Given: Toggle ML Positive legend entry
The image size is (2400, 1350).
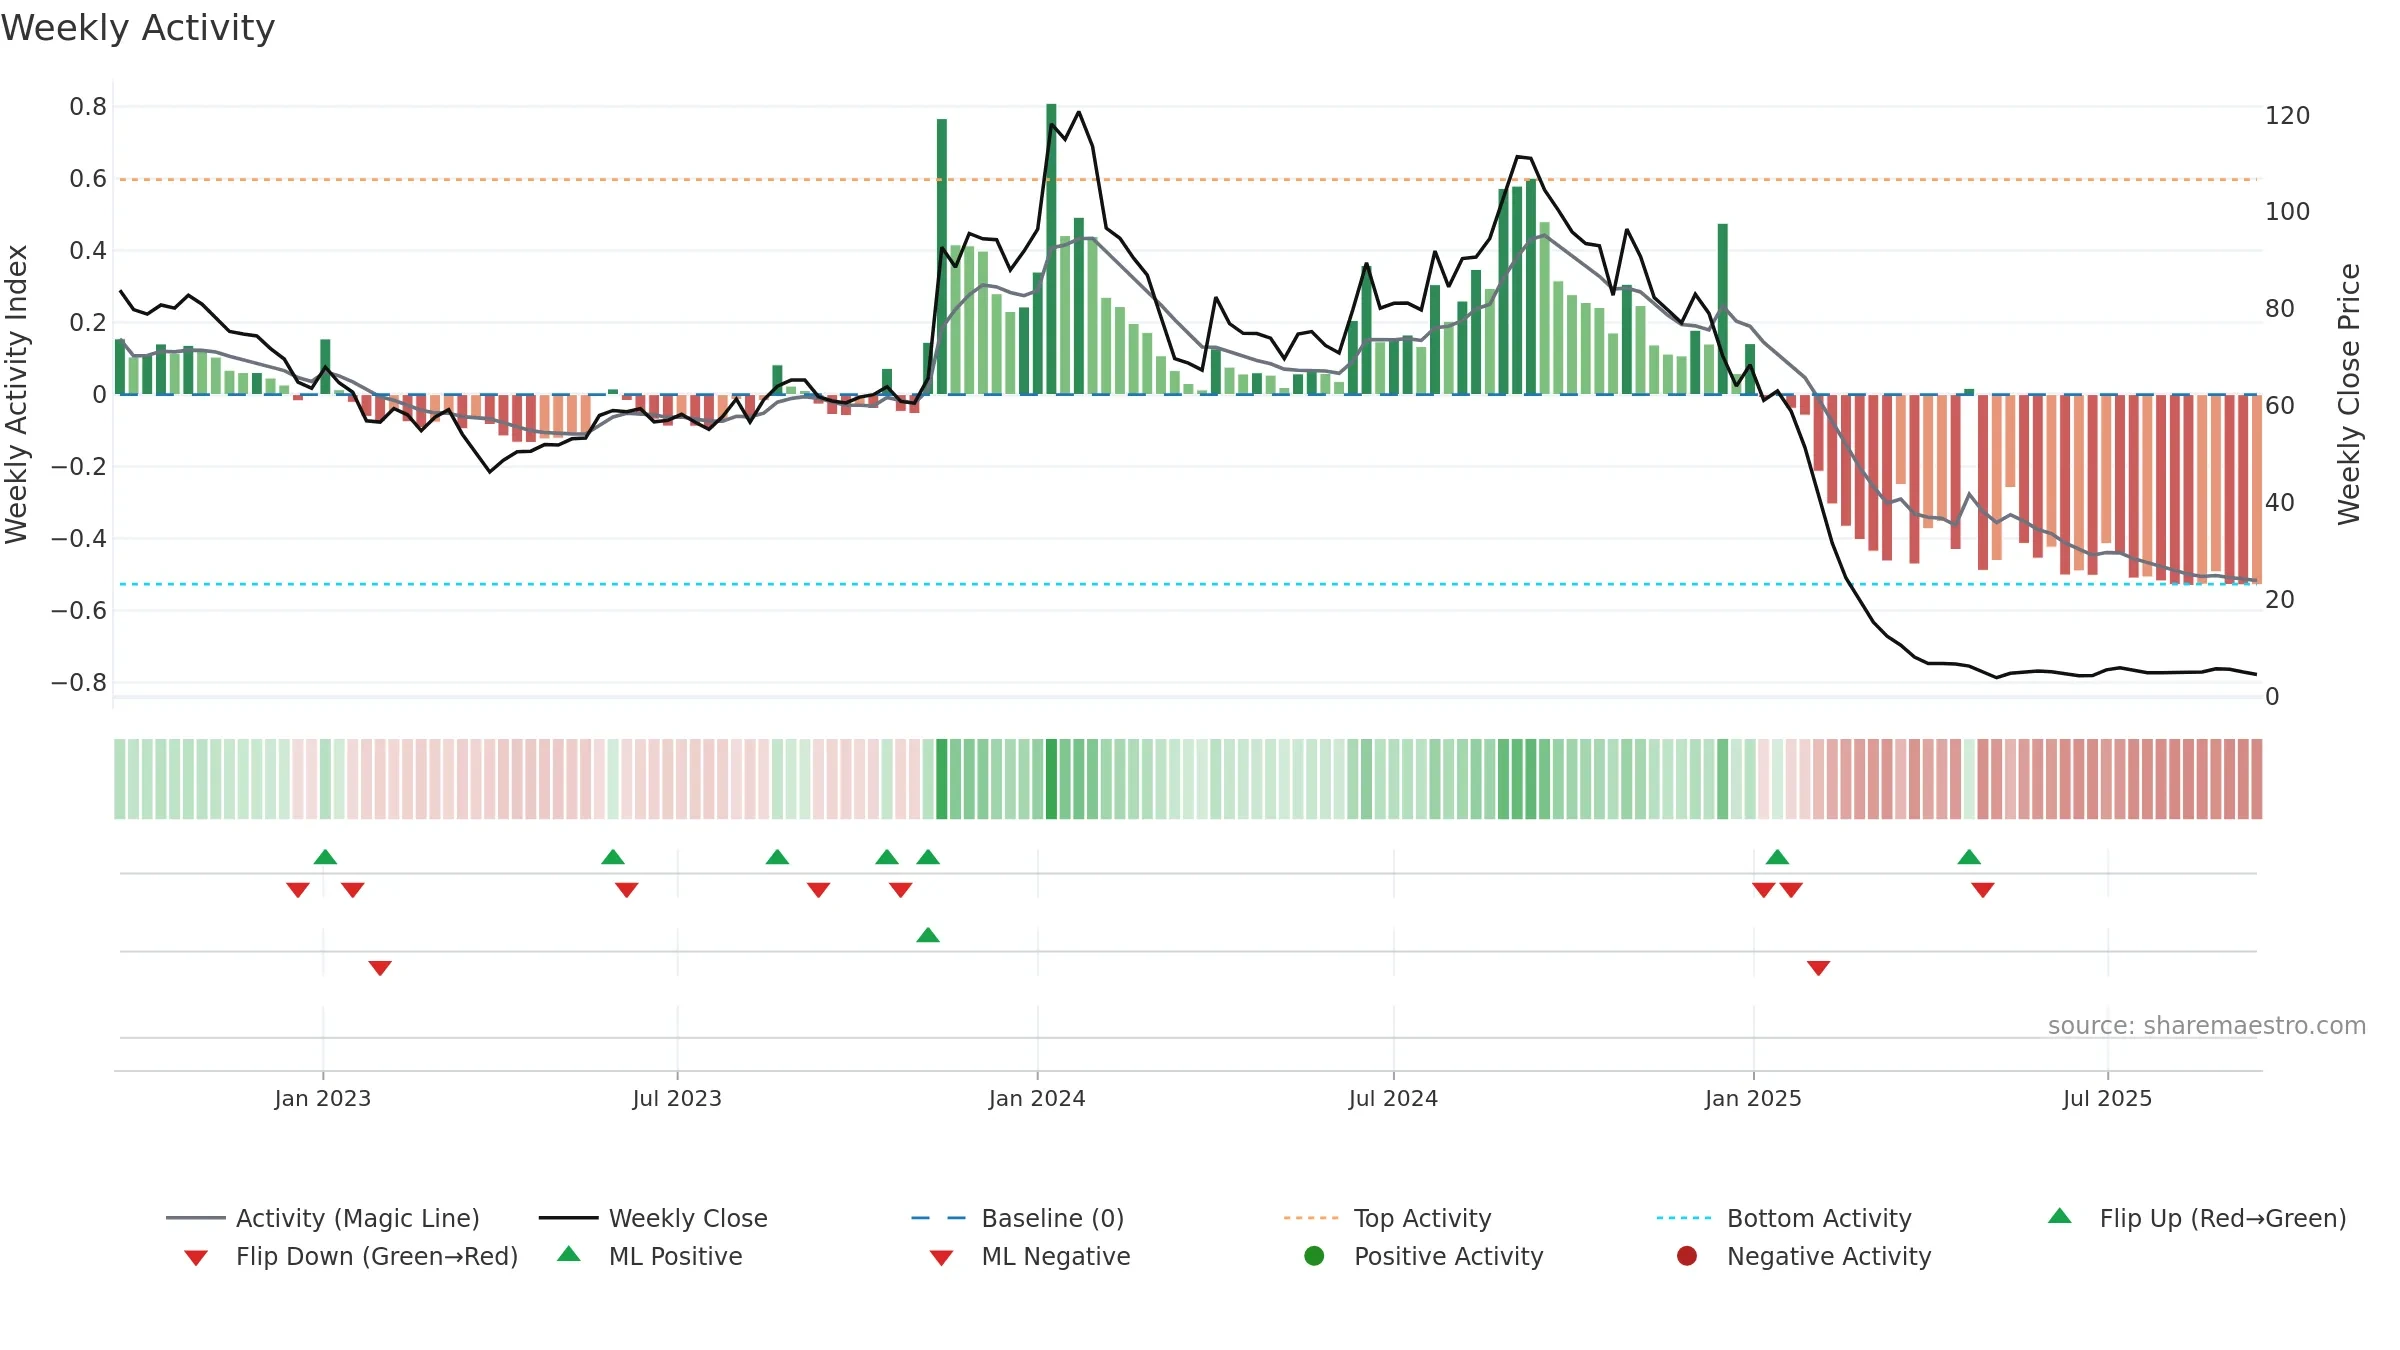Looking at the screenshot, I should click(650, 1256).
